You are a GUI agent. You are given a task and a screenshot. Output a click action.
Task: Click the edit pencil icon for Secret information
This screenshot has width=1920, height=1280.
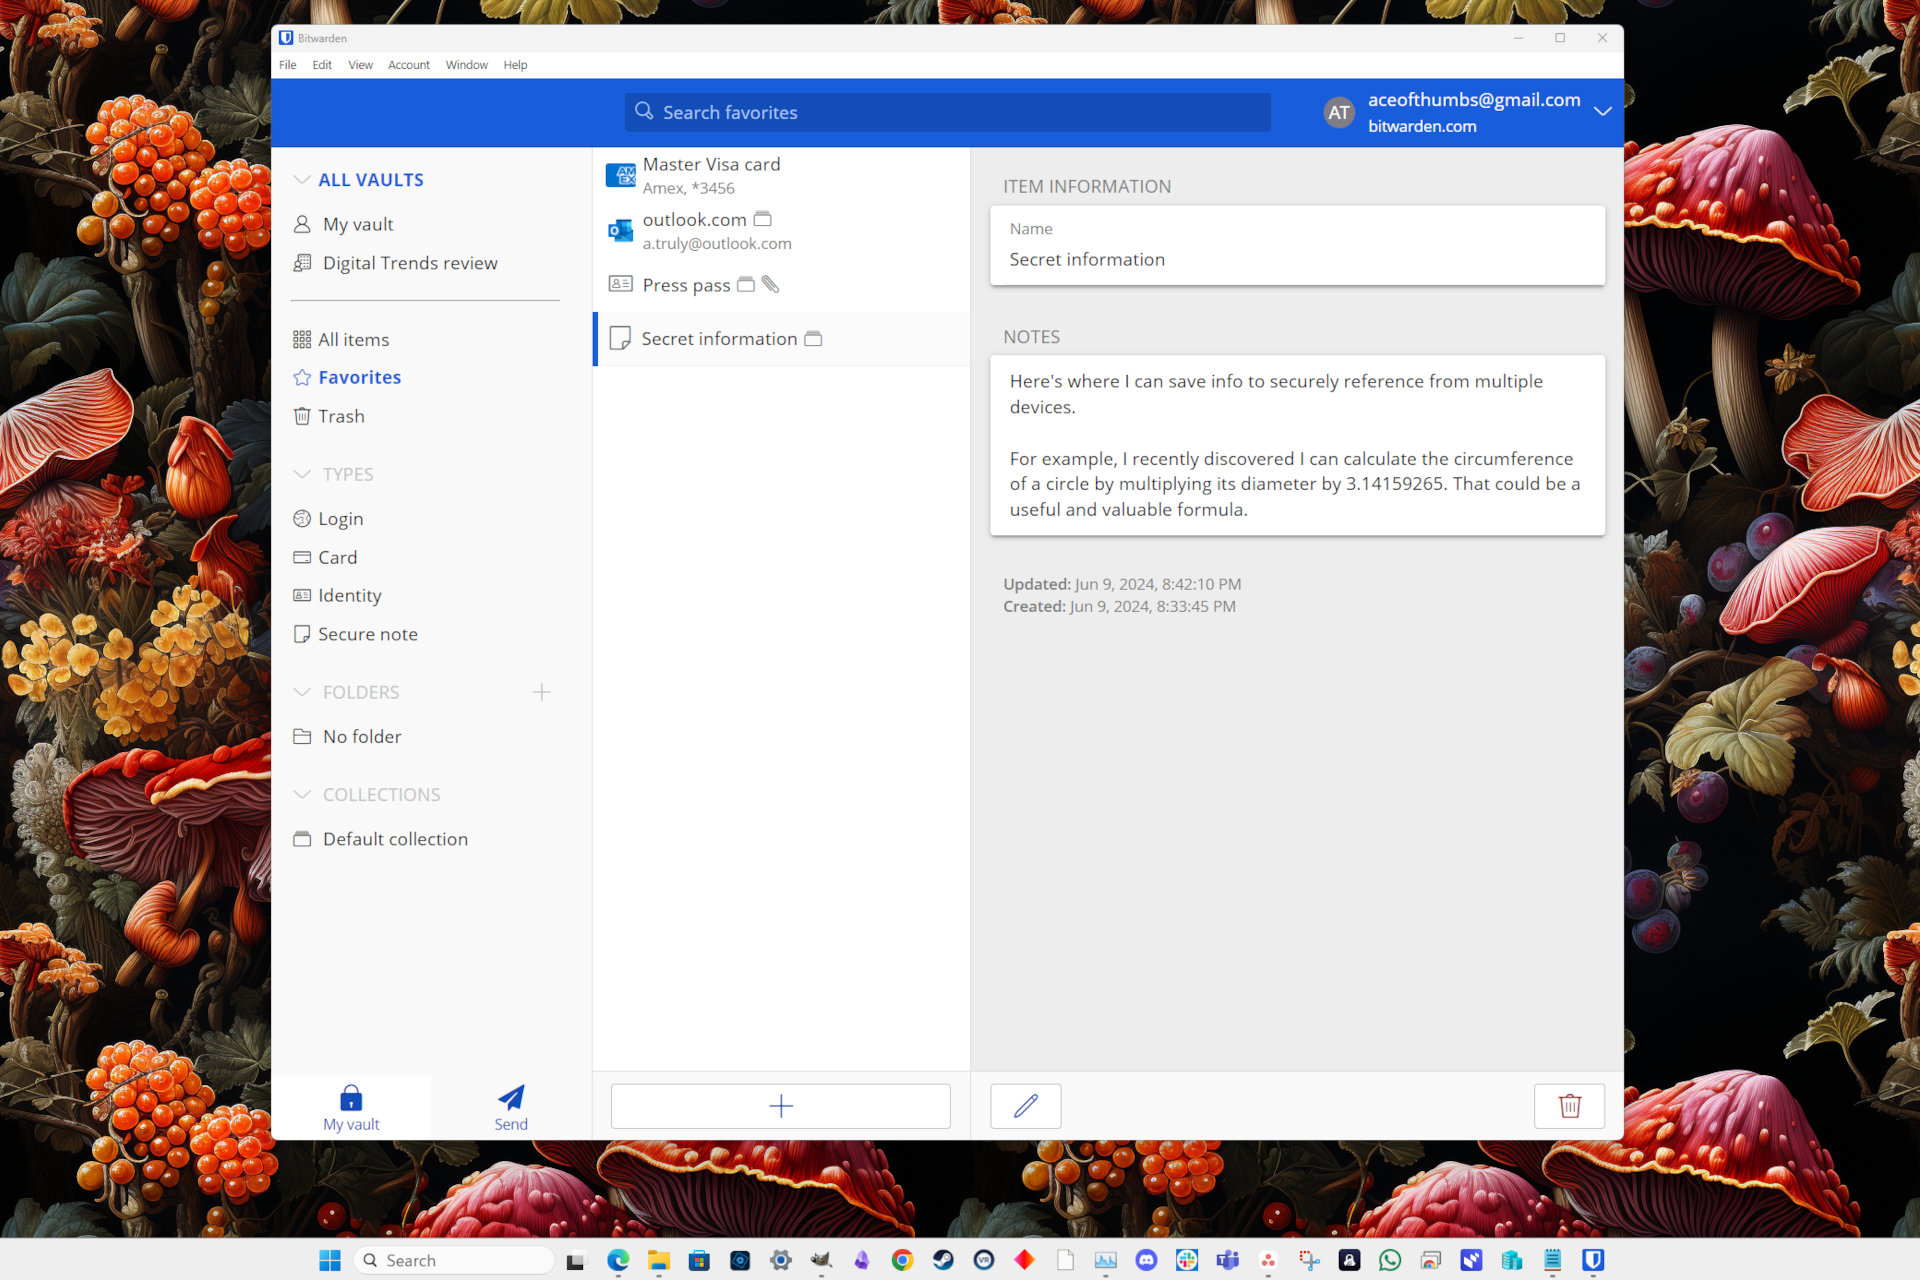(1026, 1104)
